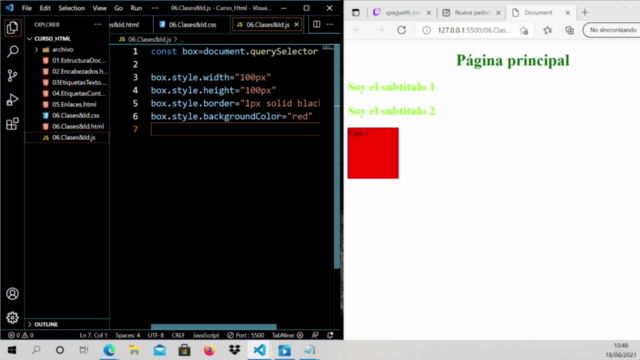640x360 pixels.
Task: Open Explorer panel more actions menu
Action: pos(97,24)
